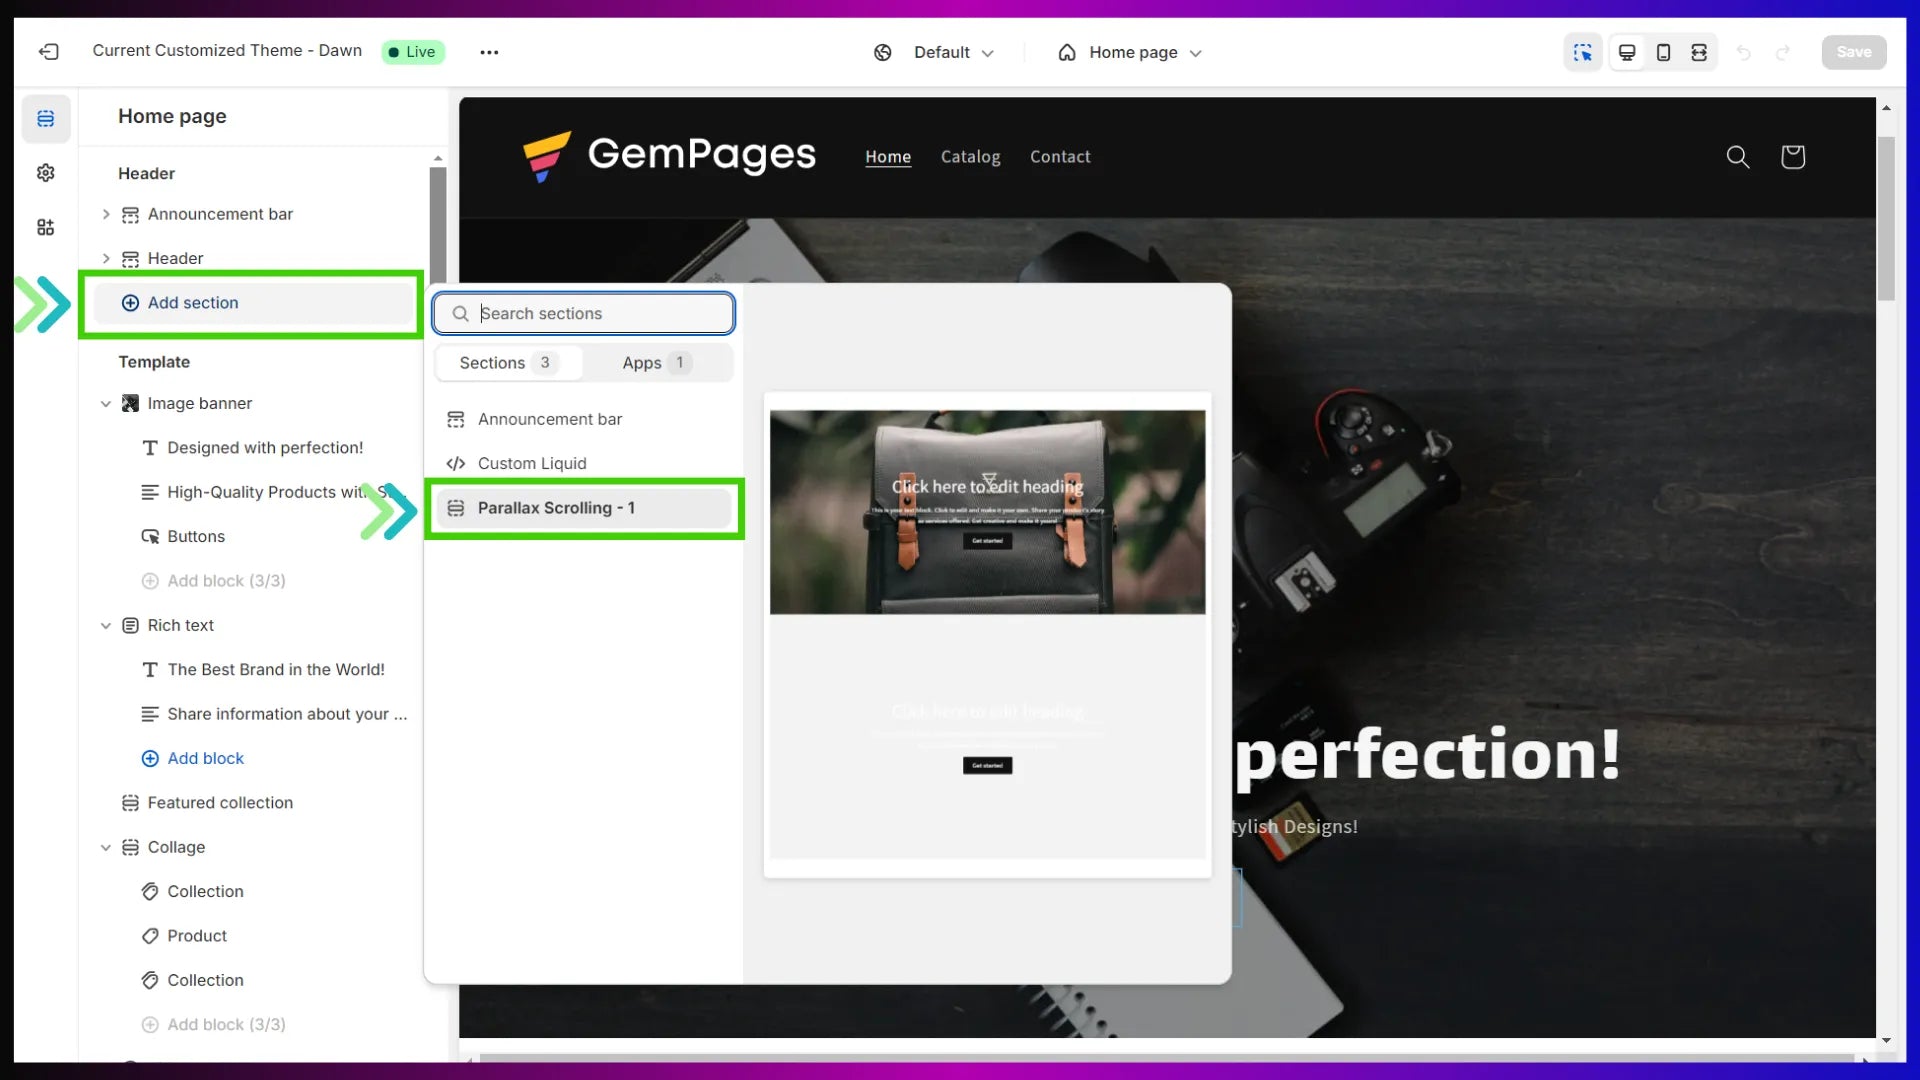Select the Collection block below Product

coord(205,980)
